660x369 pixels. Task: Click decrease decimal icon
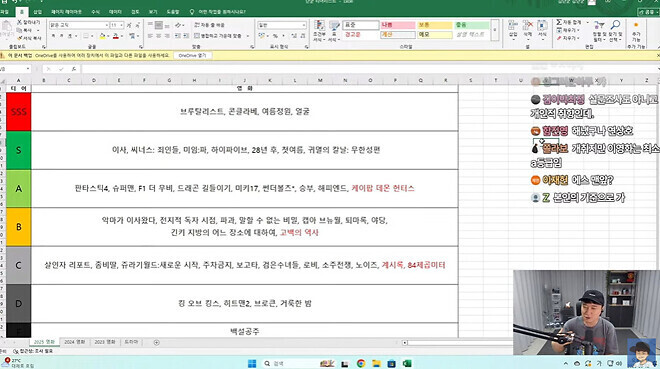[x=302, y=36]
